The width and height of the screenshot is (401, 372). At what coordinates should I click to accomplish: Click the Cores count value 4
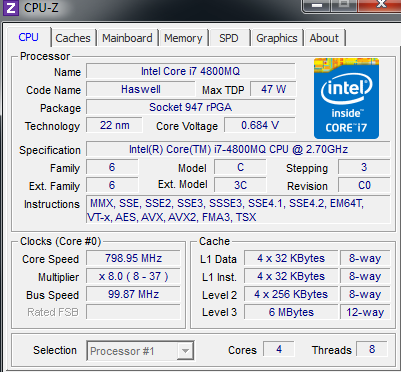click(279, 349)
